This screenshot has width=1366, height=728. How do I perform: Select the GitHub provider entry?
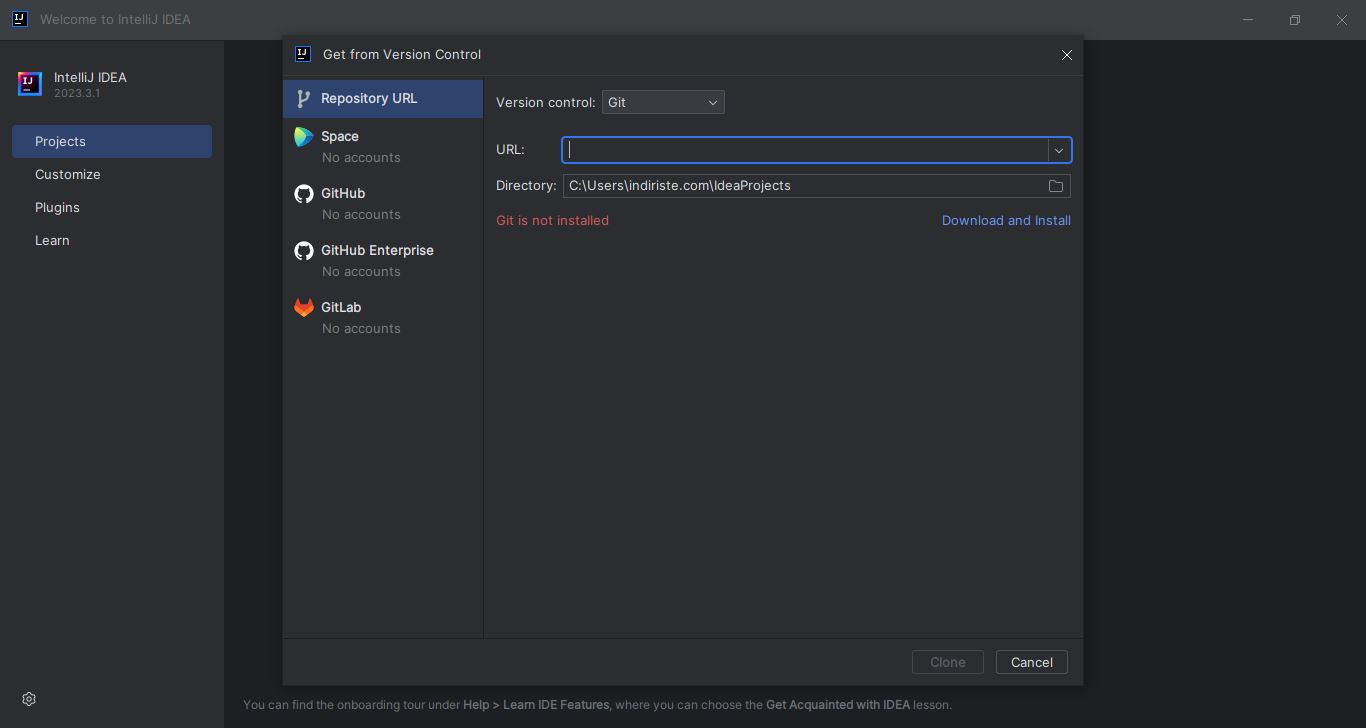(383, 203)
